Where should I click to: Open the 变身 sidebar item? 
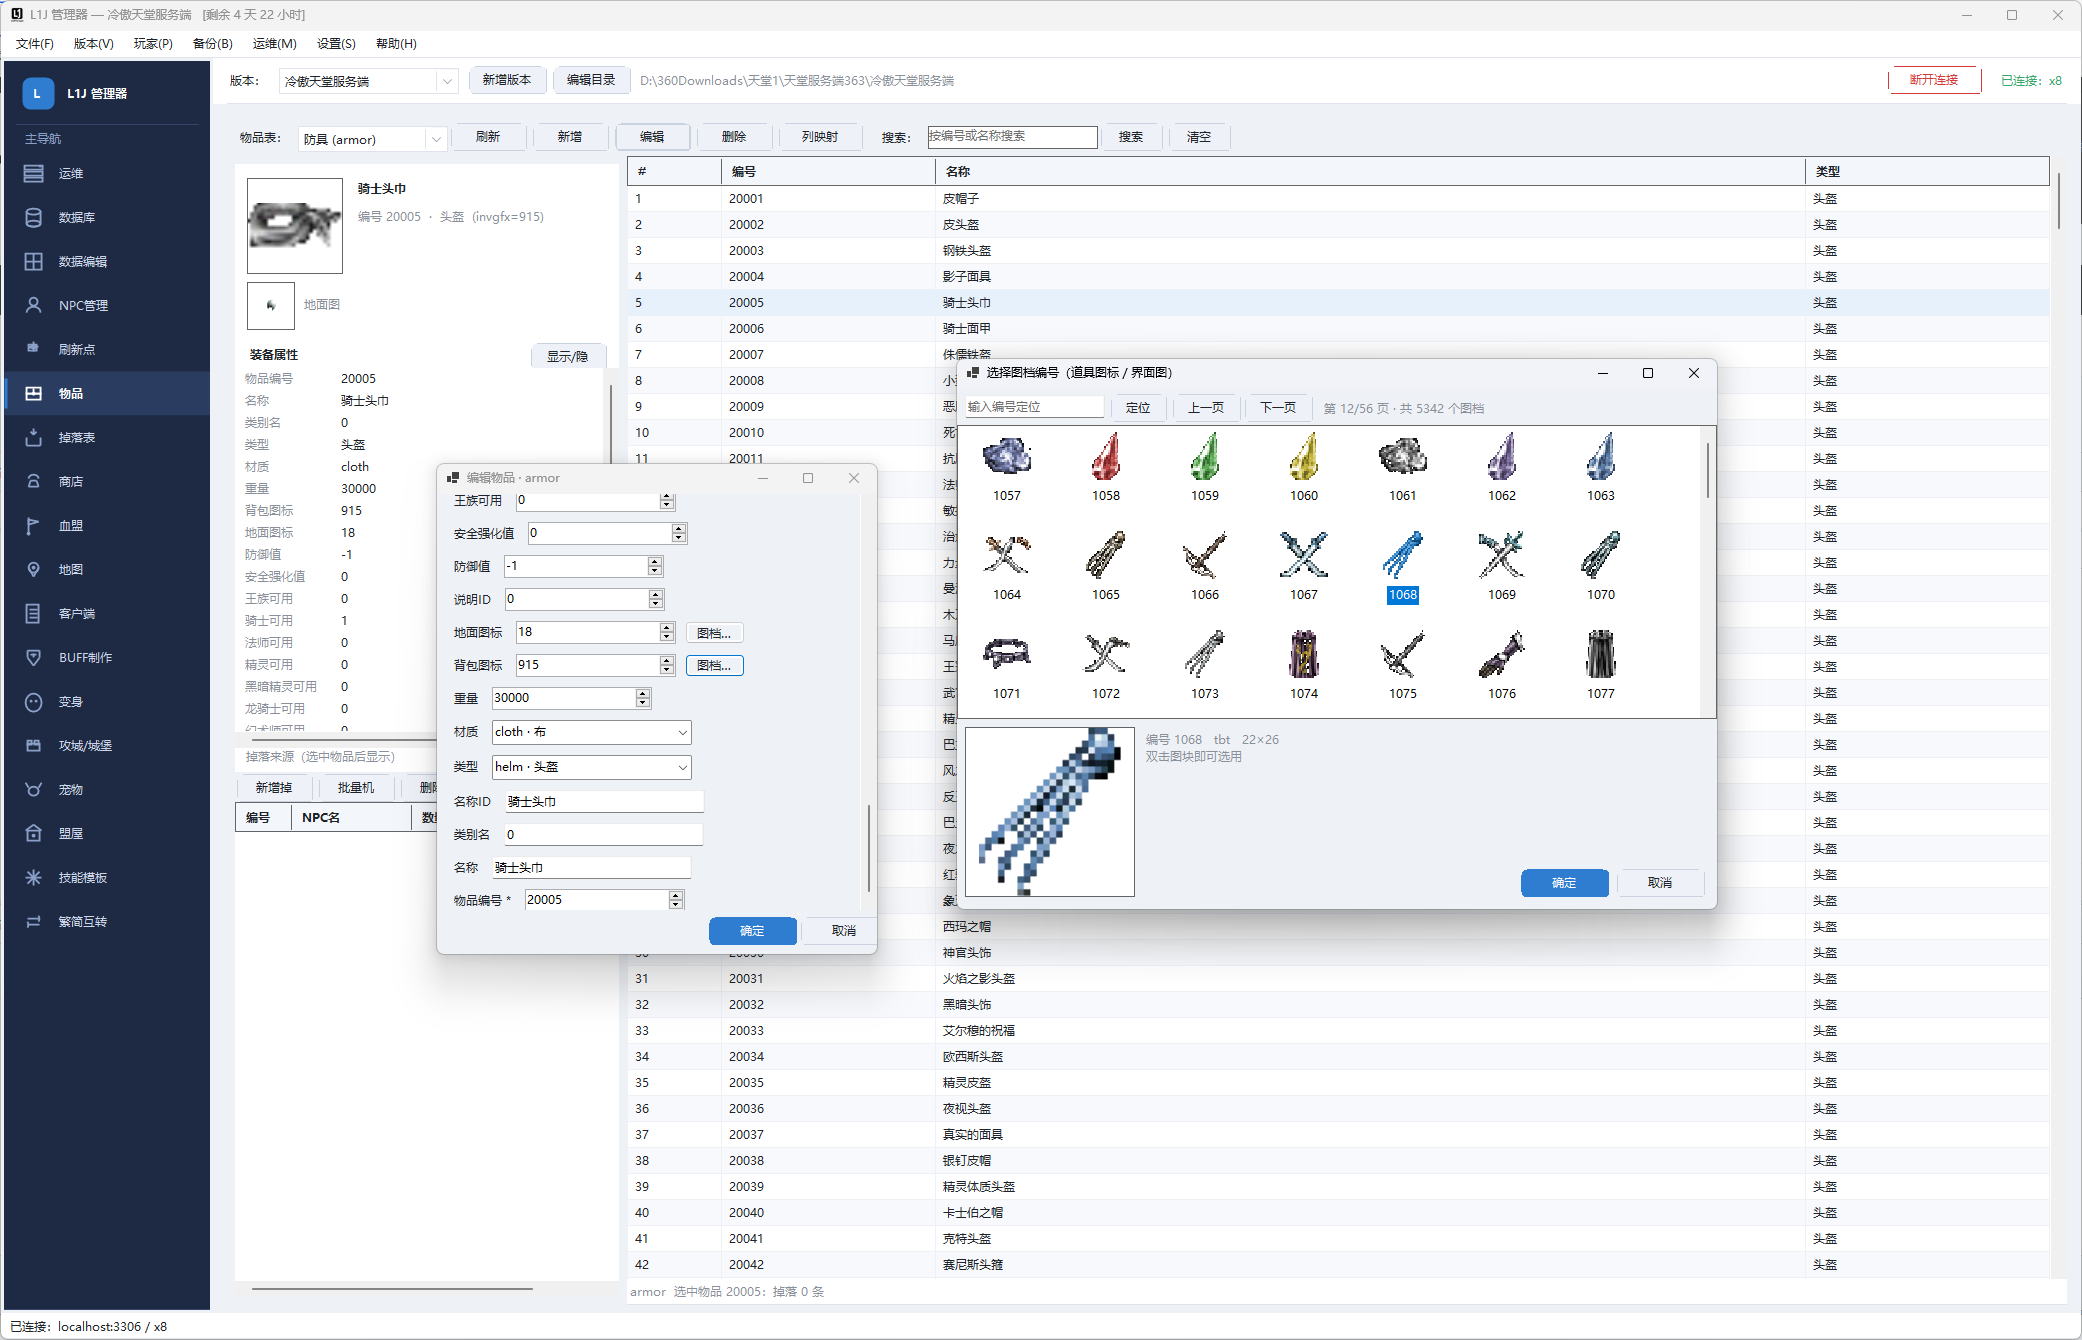(107, 701)
